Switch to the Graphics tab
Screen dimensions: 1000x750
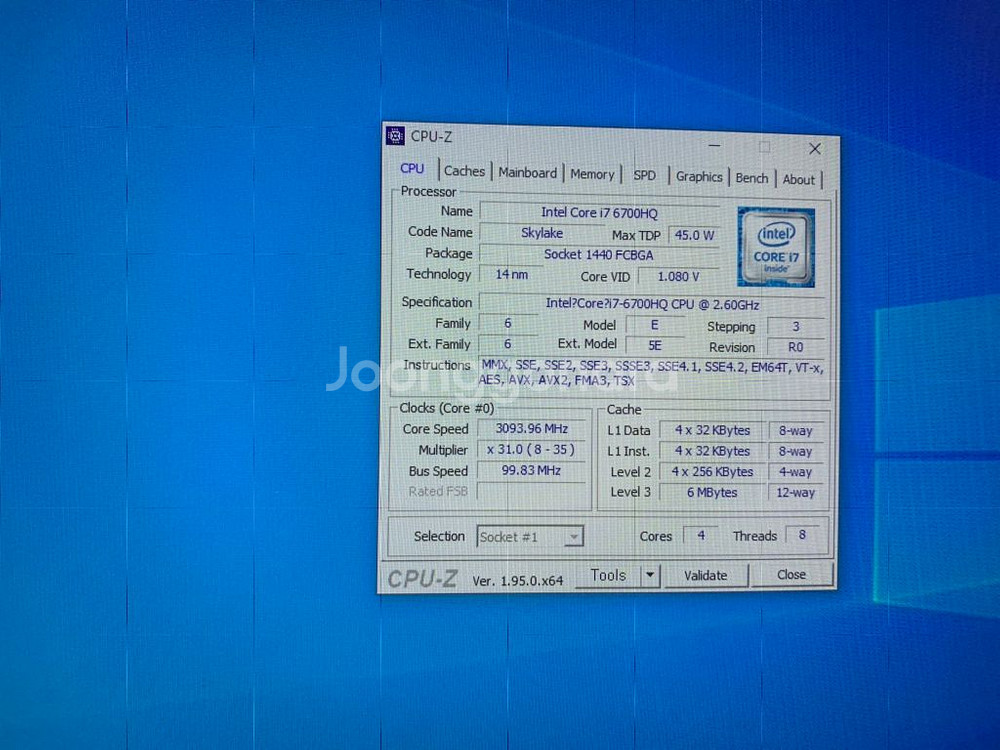click(x=699, y=177)
